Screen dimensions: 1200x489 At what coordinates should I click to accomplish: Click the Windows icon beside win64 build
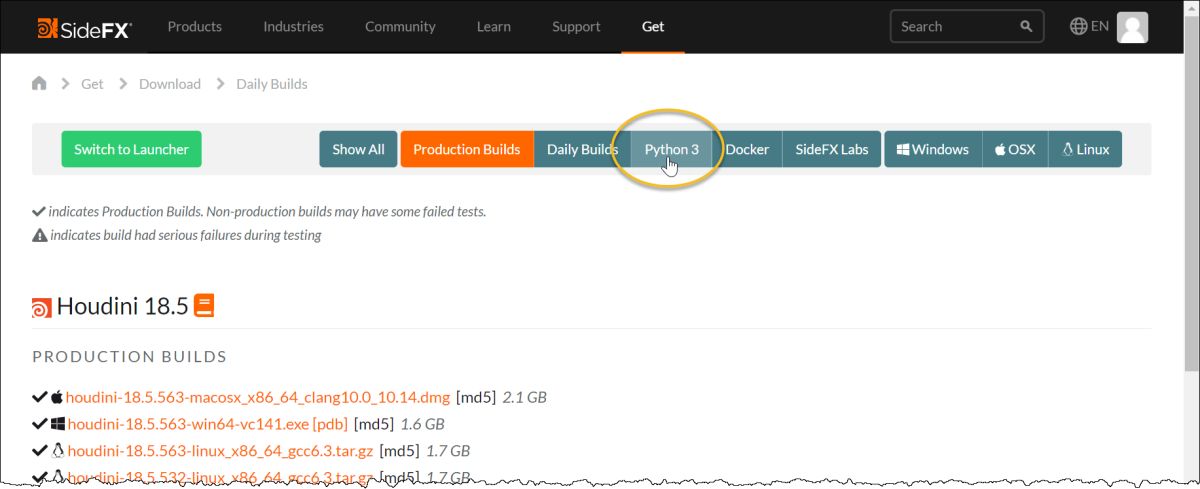click(x=58, y=424)
